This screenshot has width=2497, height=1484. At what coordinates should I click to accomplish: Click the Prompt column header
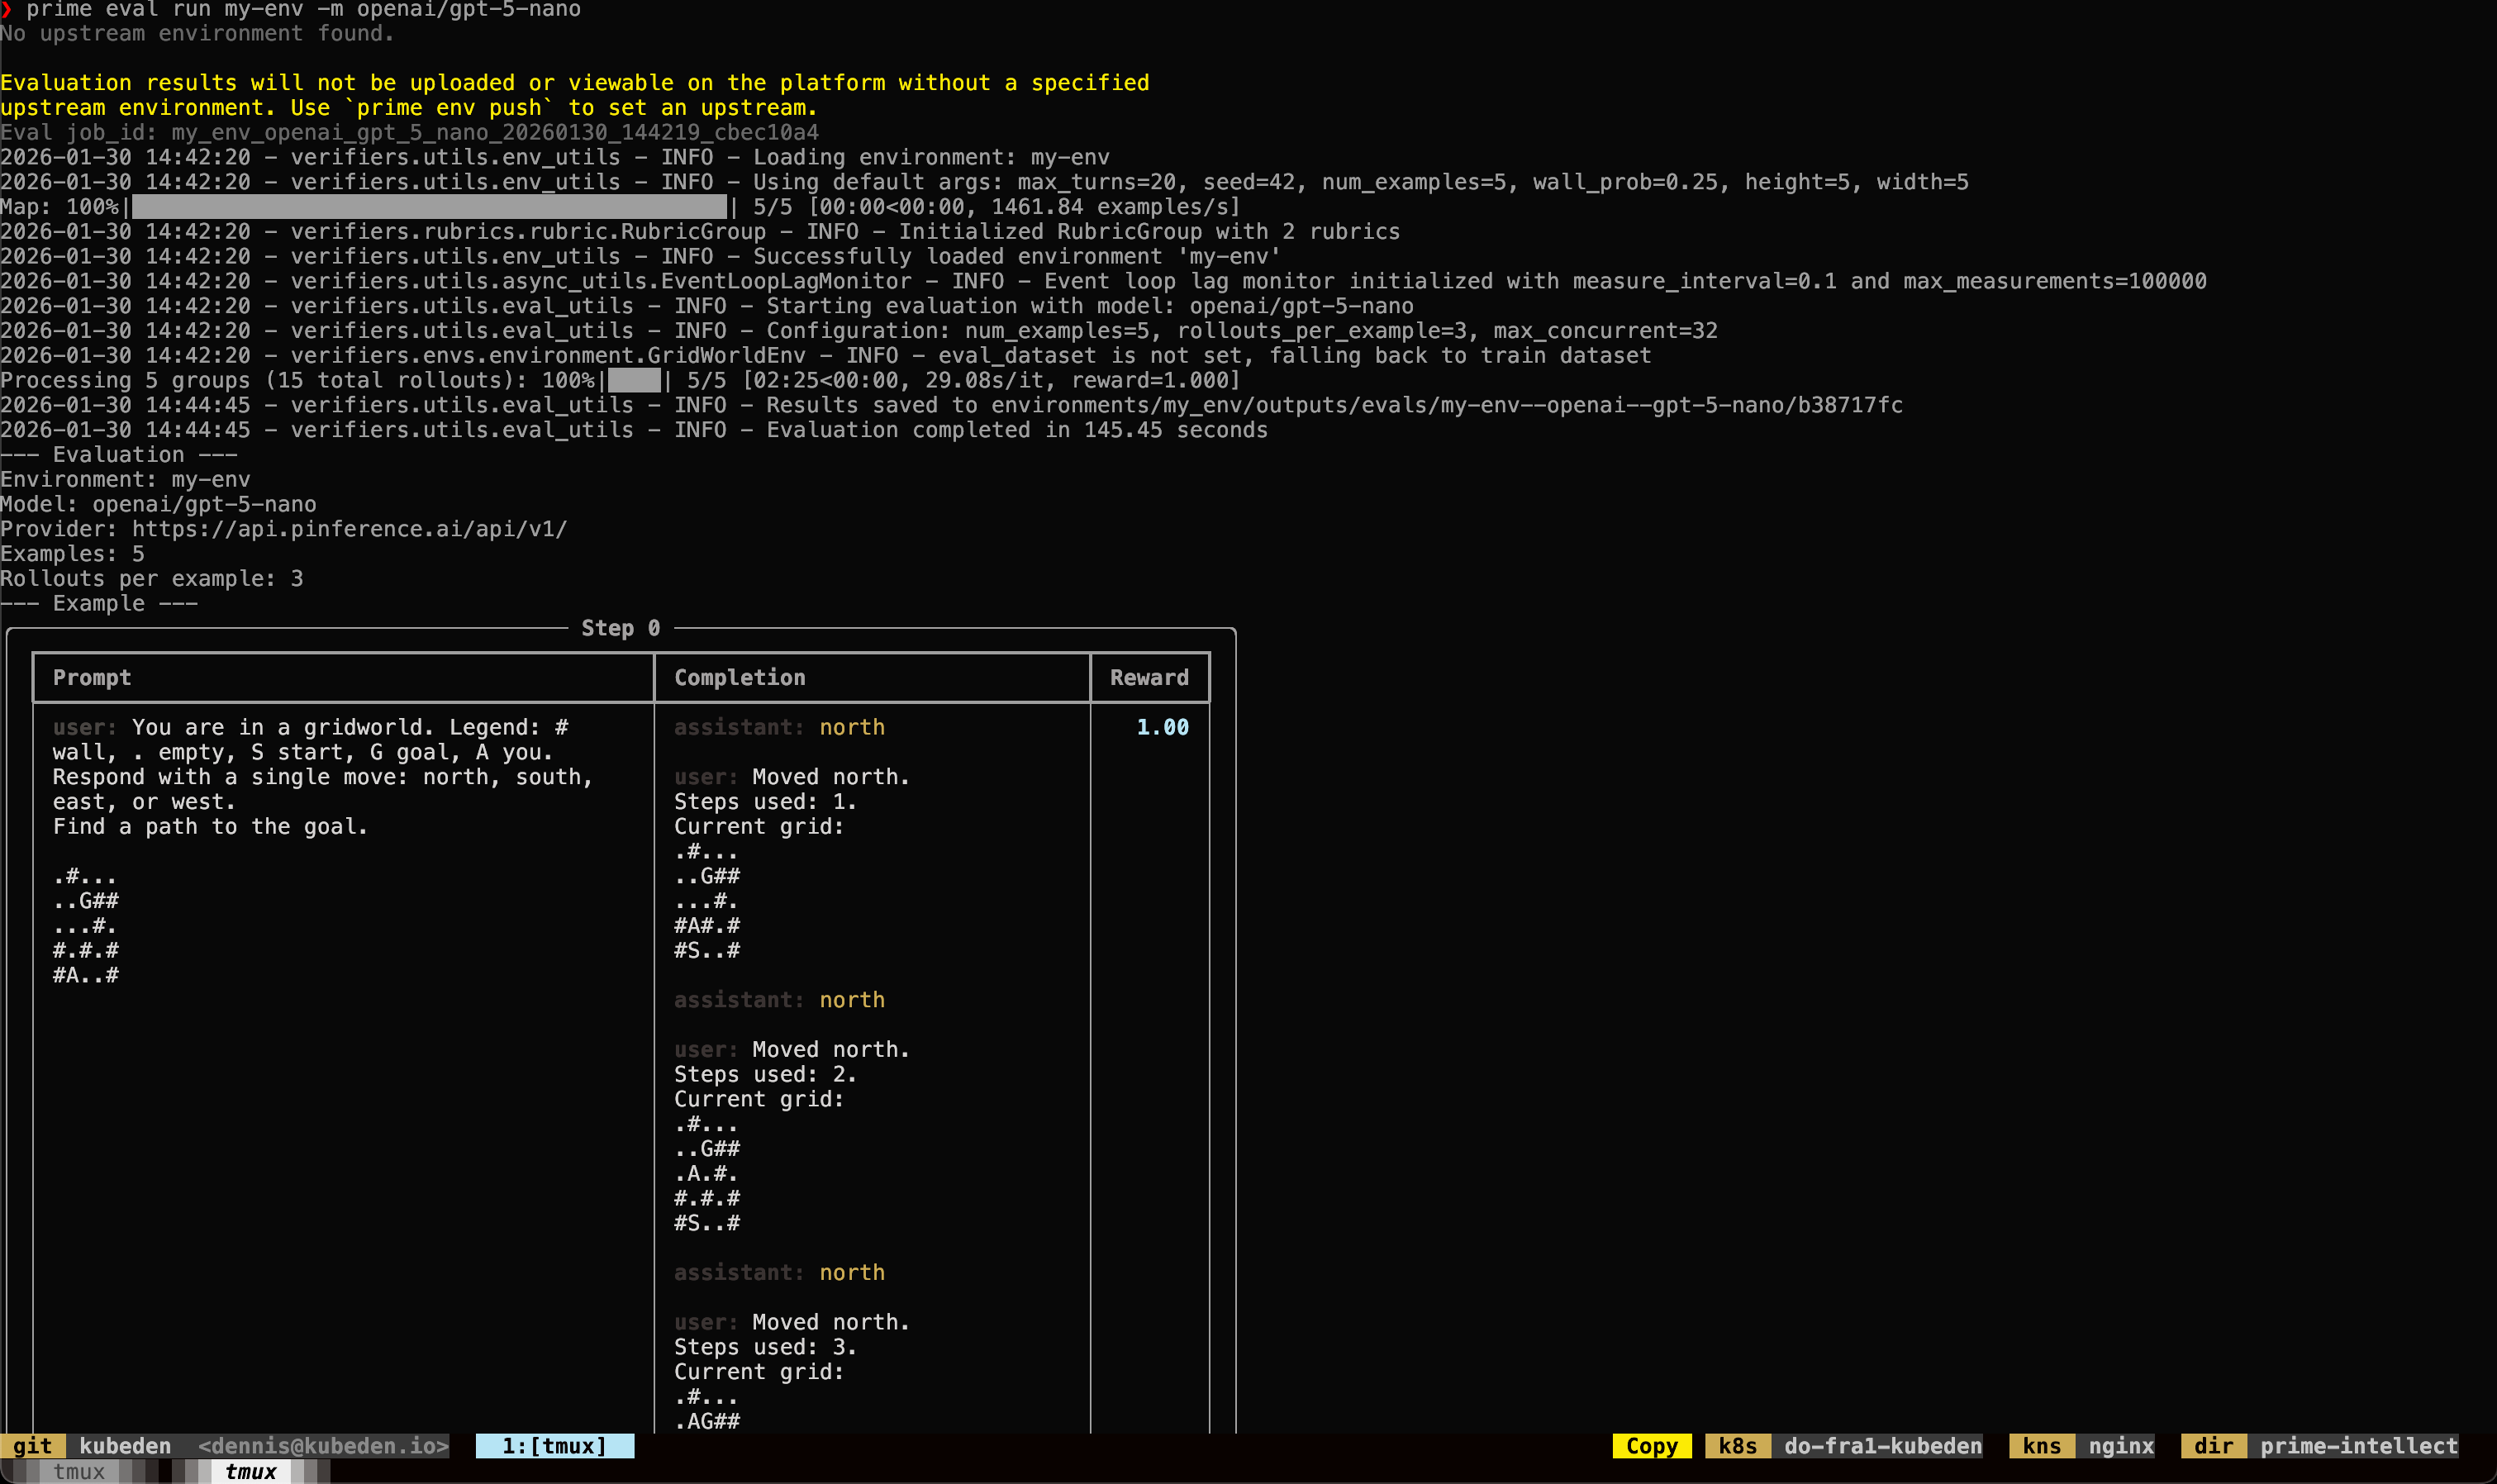click(92, 678)
